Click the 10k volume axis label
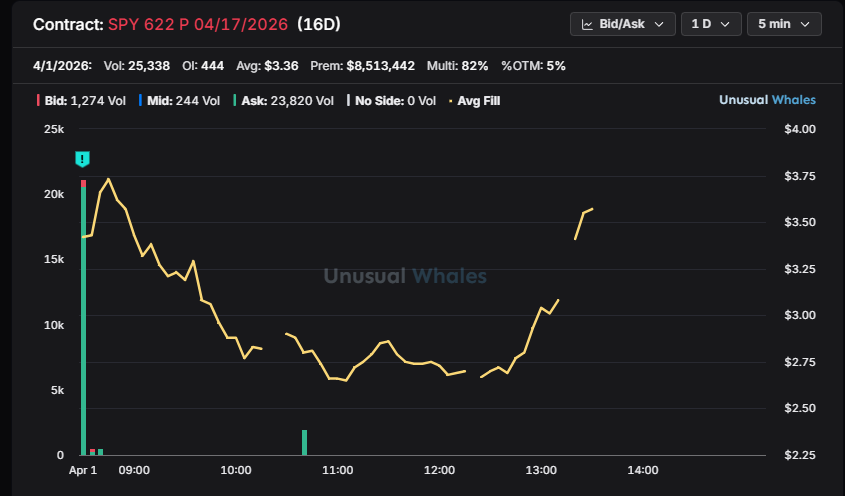 click(54, 325)
